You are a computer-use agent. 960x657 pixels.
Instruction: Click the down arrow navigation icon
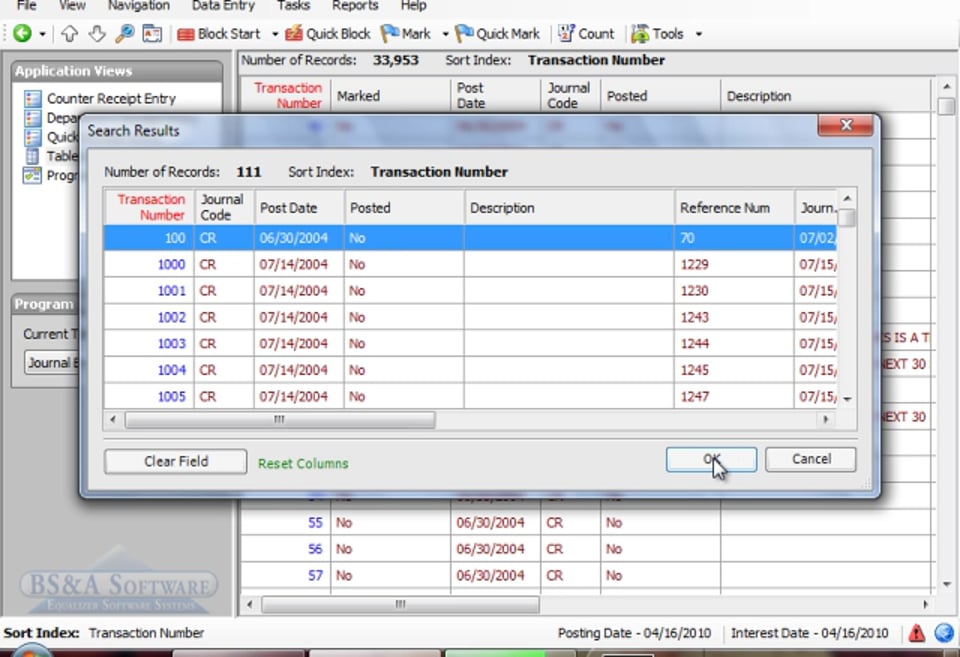coord(97,33)
